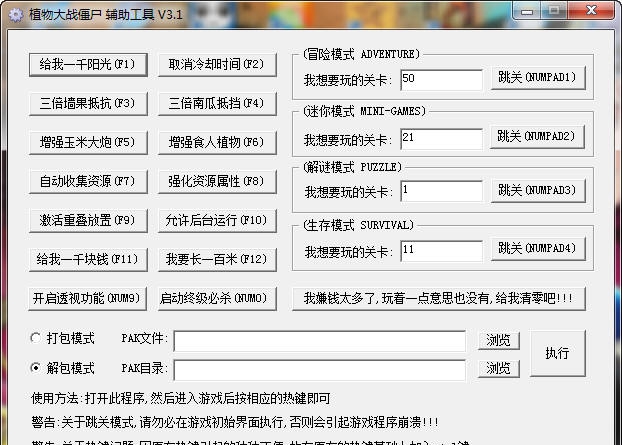Turn on 强化资源属性 (F8)
622x445 pixels.
(x=217, y=181)
